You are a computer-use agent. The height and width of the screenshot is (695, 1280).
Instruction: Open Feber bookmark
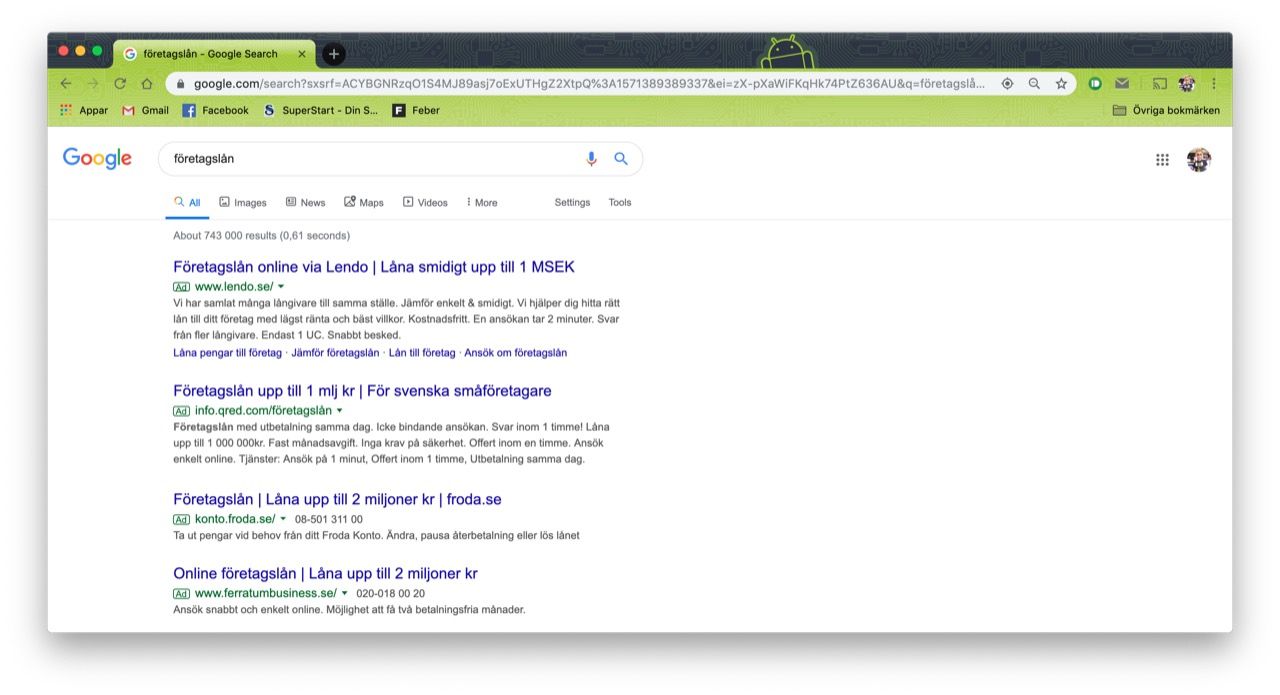[416, 110]
